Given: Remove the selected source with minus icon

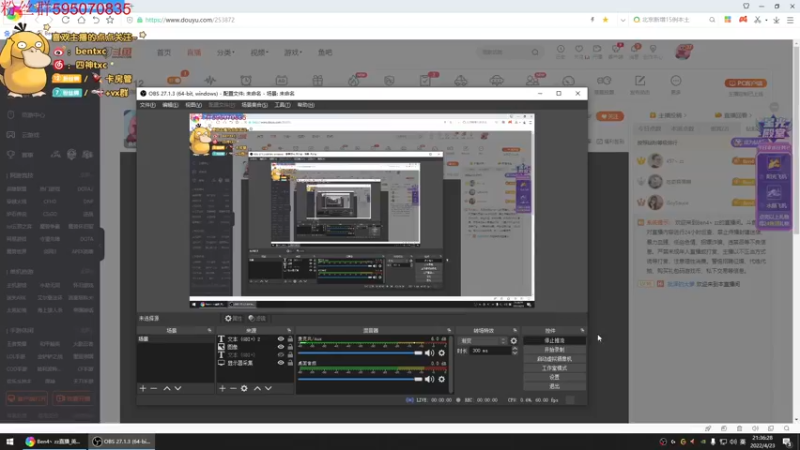Looking at the screenshot, I should click(233, 388).
